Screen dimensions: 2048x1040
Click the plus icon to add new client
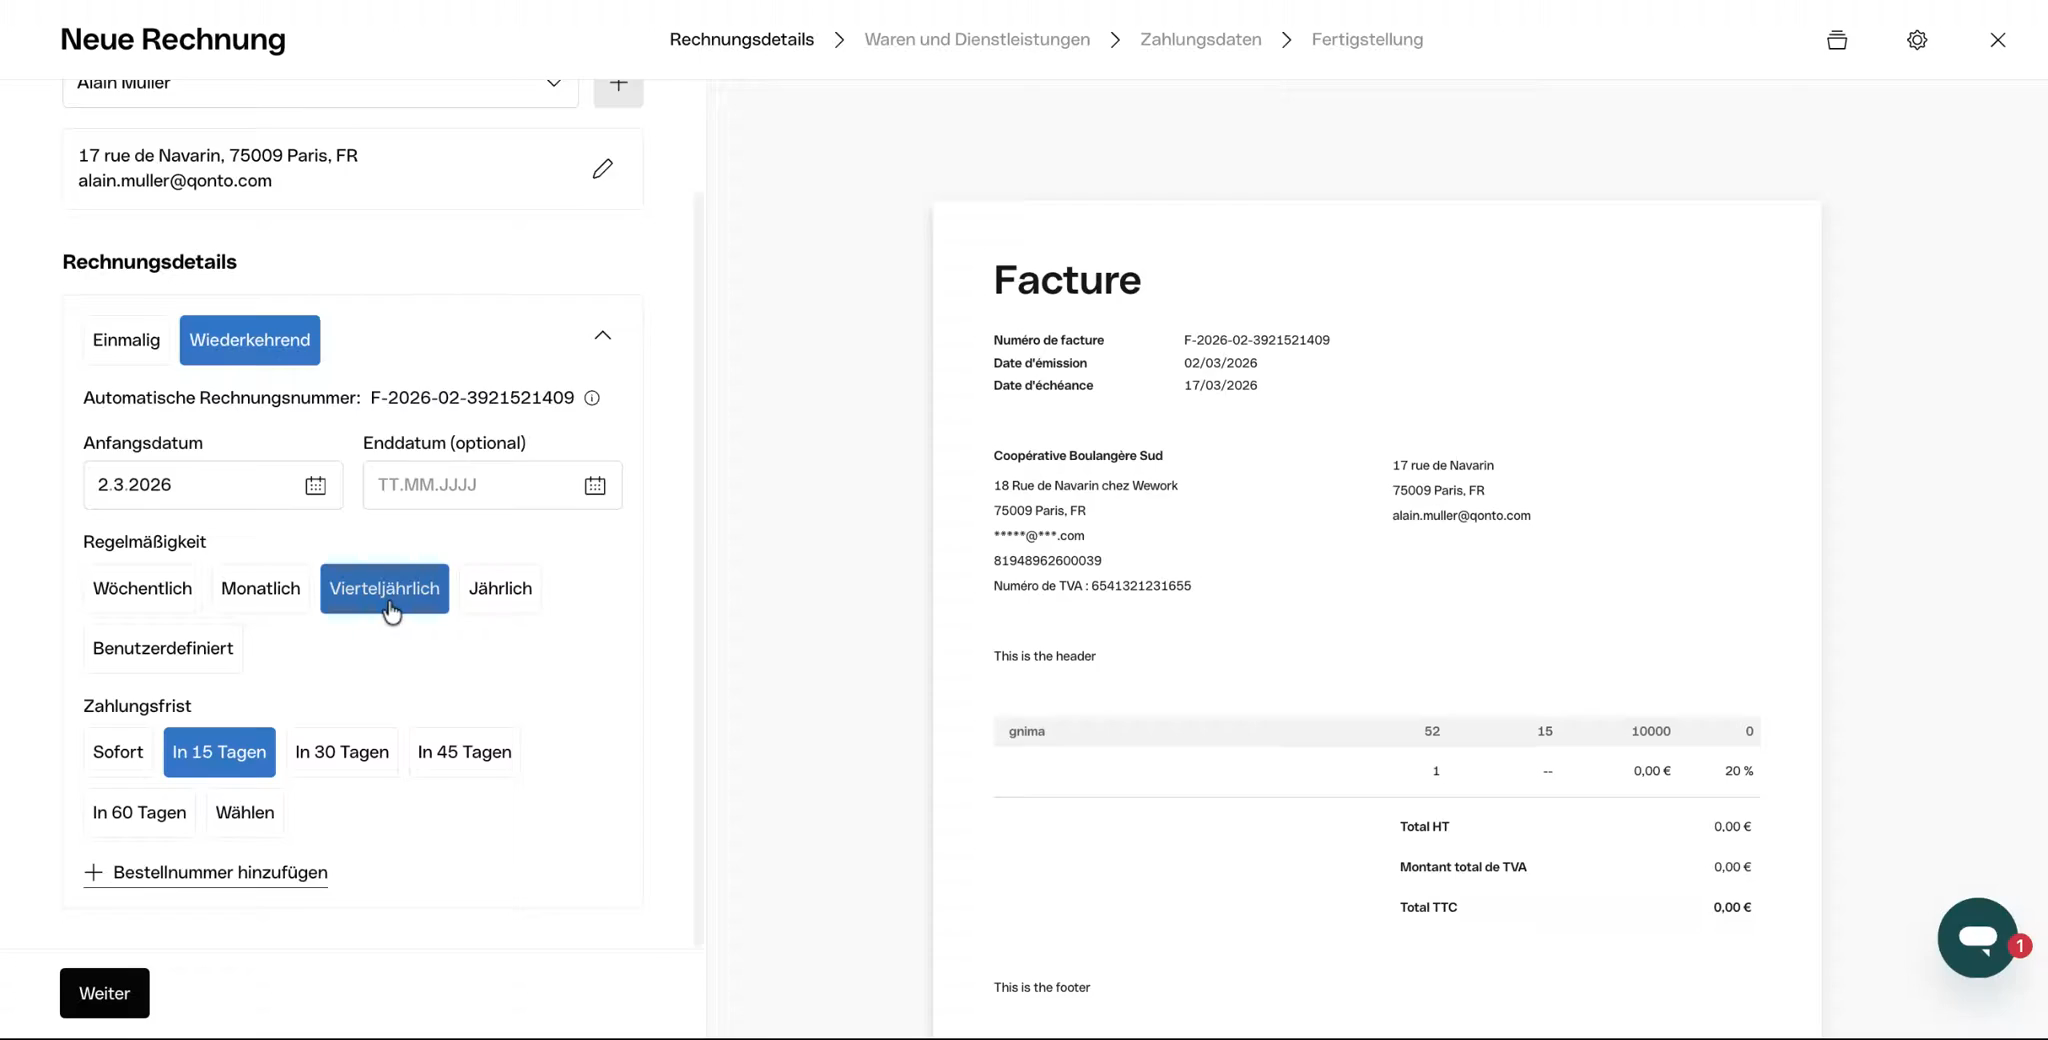click(618, 86)
